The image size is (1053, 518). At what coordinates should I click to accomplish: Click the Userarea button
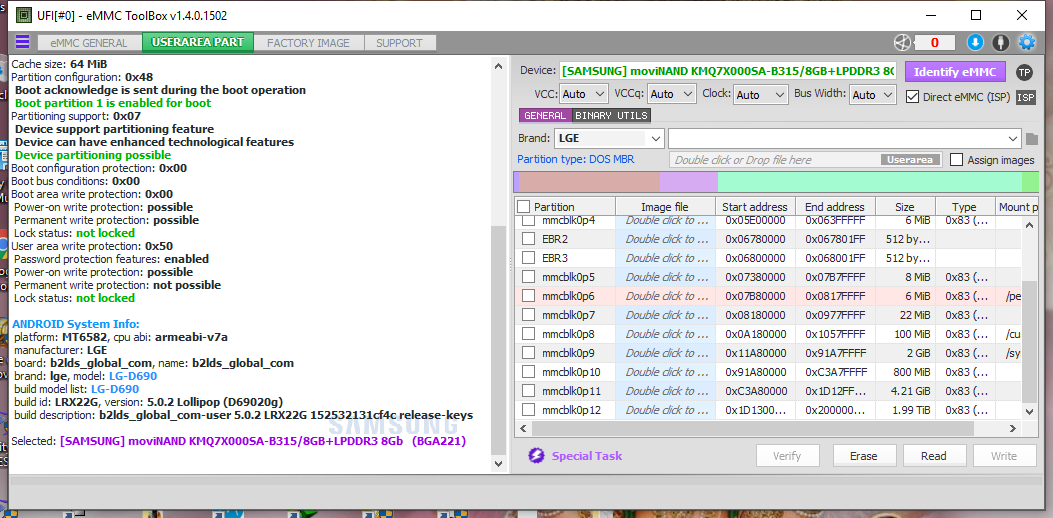point(910,160)
